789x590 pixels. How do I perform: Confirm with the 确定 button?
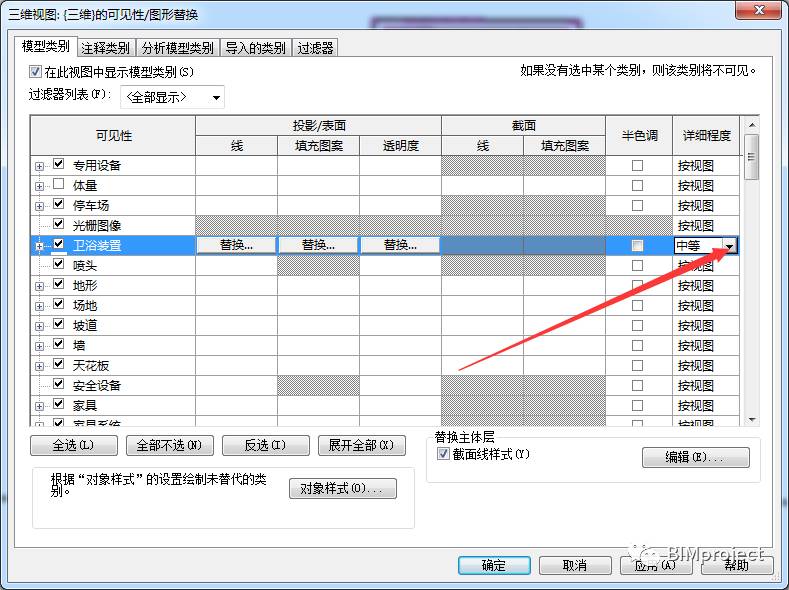[x=494, y=565]
